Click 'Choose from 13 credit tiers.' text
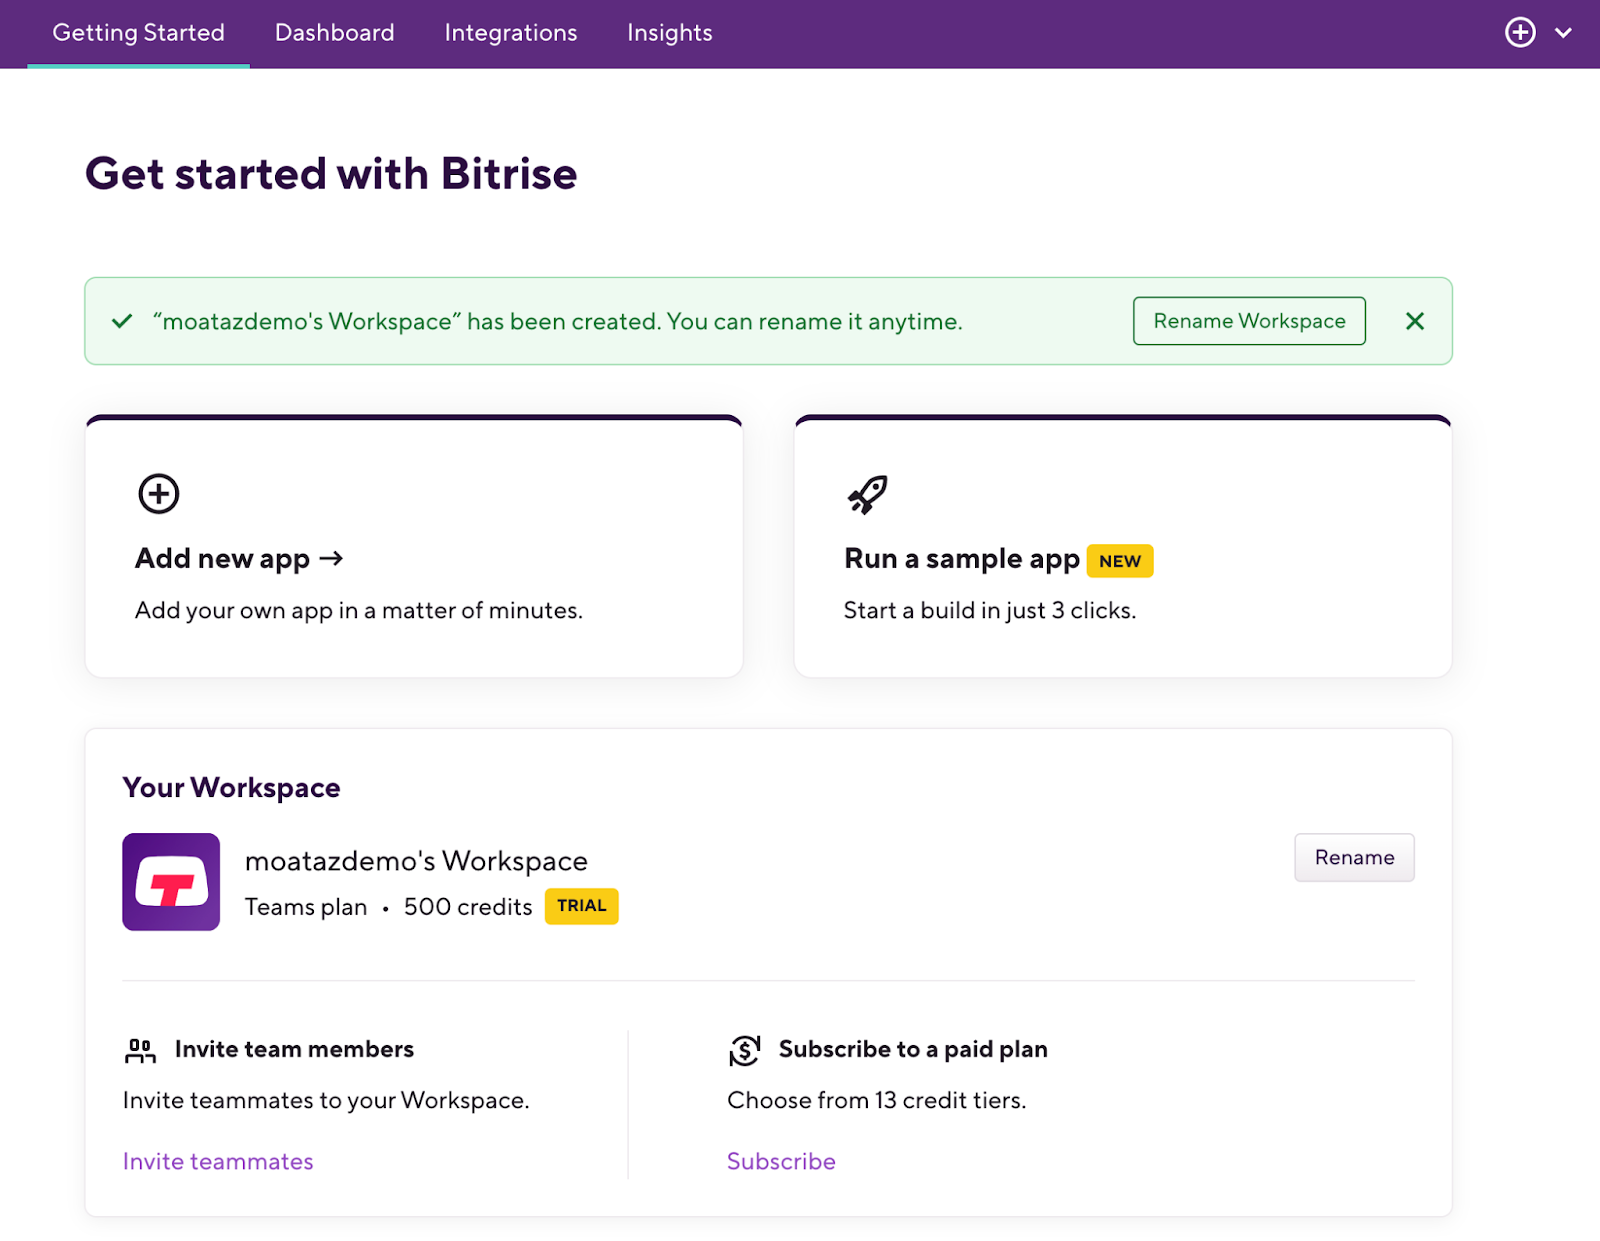The image size is (1600, 1241). [x=877, y=1100]
